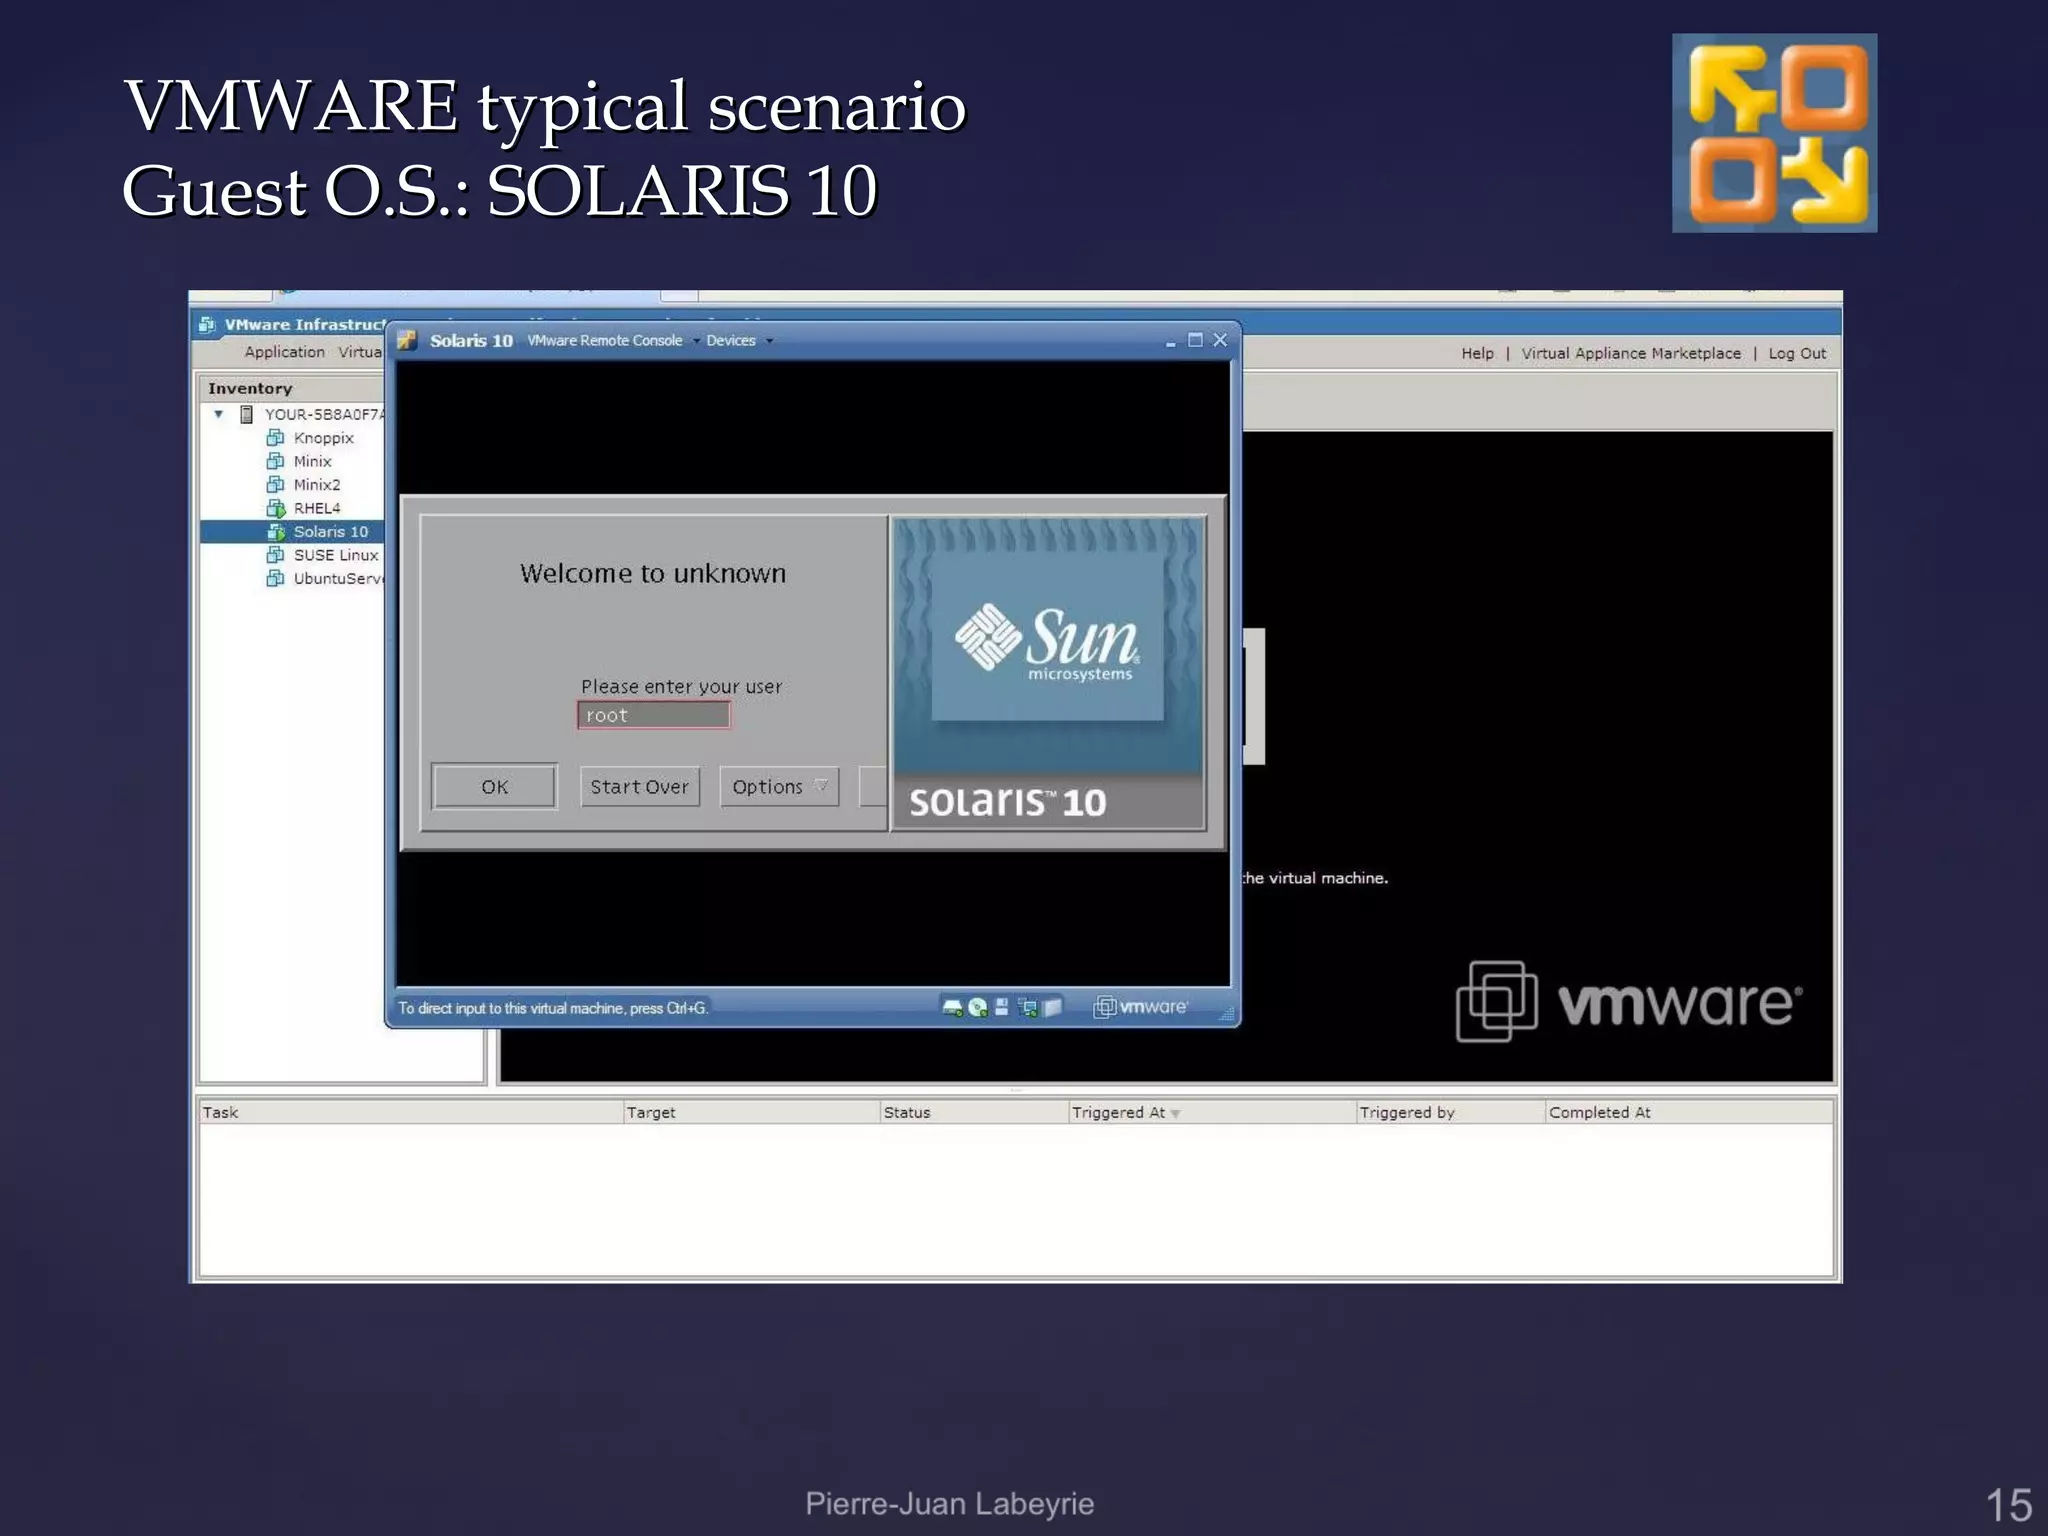Click the SUSE Linux VM icon
The height and width of the screenshot is (1536, 2048).
(275, 554)
